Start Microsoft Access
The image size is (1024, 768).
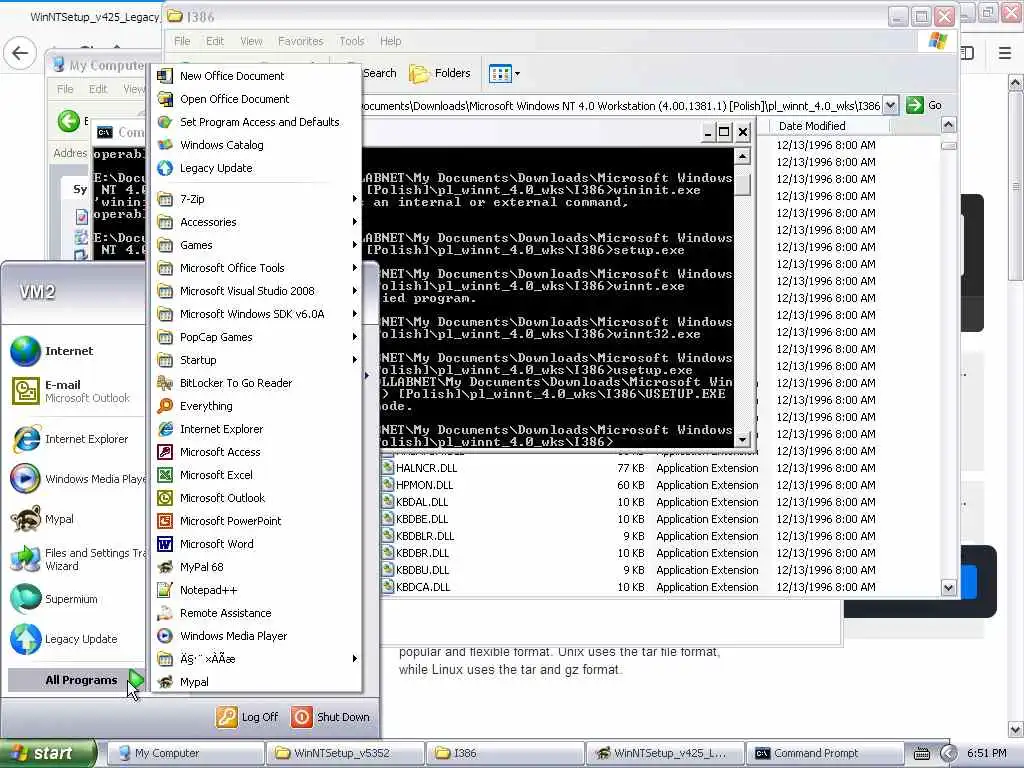click(257, 452)
